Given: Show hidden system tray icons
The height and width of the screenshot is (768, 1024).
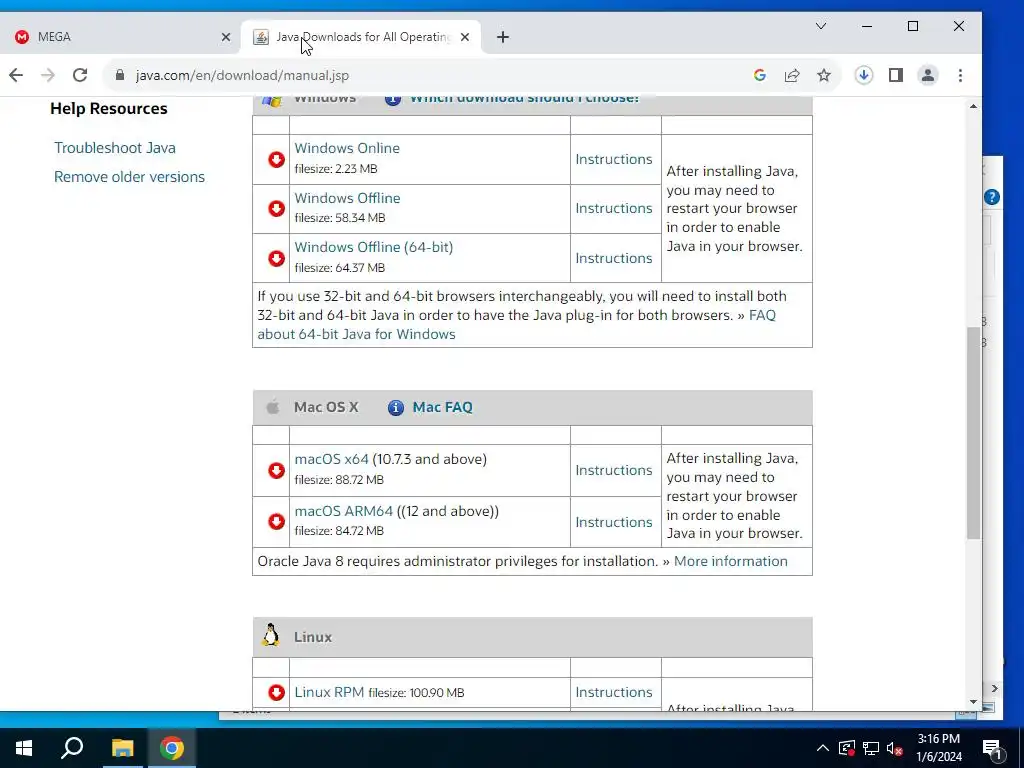Looking at the screenshot, I should (x=823, y=748).
